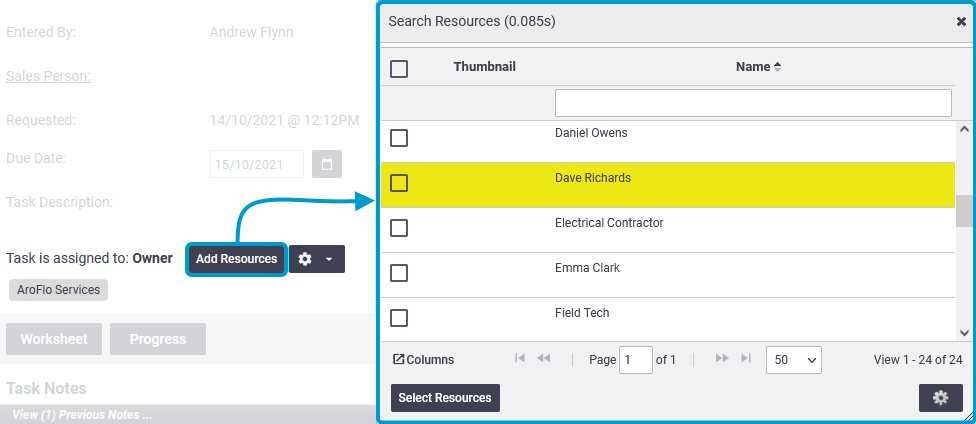Open the Progress tab
This screenshot has height=424, width=976.
158,339
